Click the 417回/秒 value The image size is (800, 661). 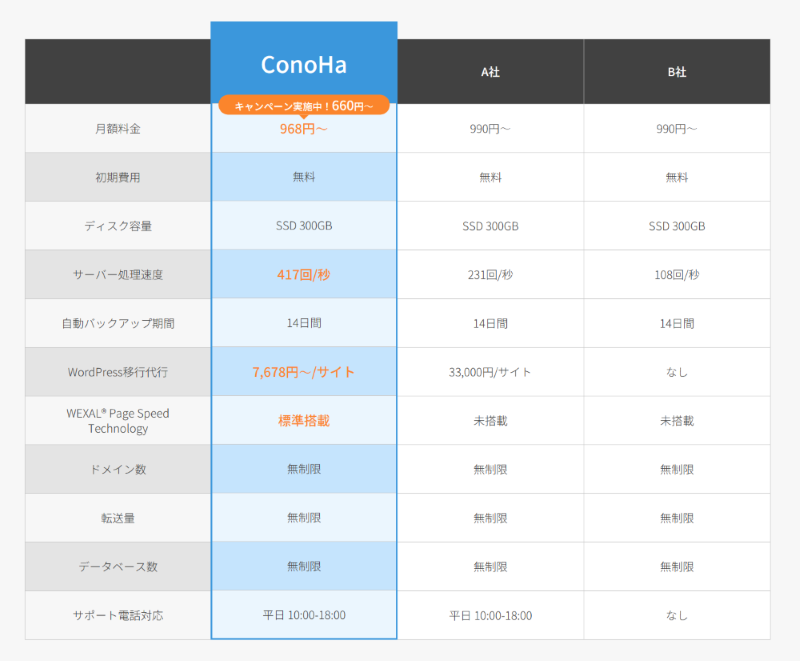[x=304, y=274]
